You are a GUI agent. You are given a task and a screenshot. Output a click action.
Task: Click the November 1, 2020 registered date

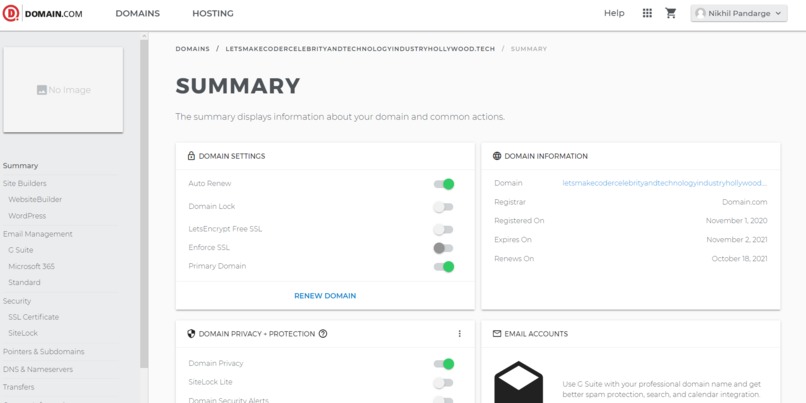pyautogui.click(x=737, y=221)
